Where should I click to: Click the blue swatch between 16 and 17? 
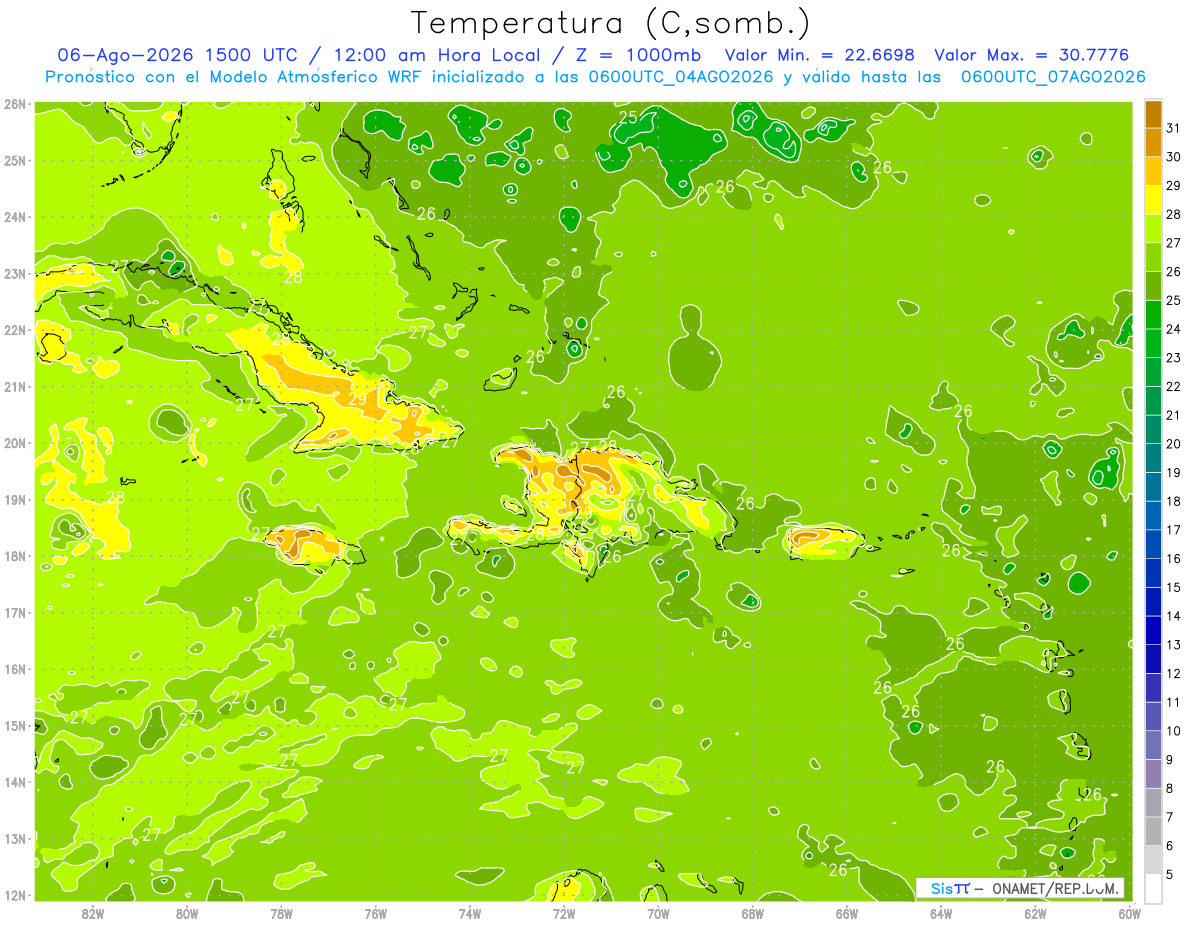(1153, 544)
